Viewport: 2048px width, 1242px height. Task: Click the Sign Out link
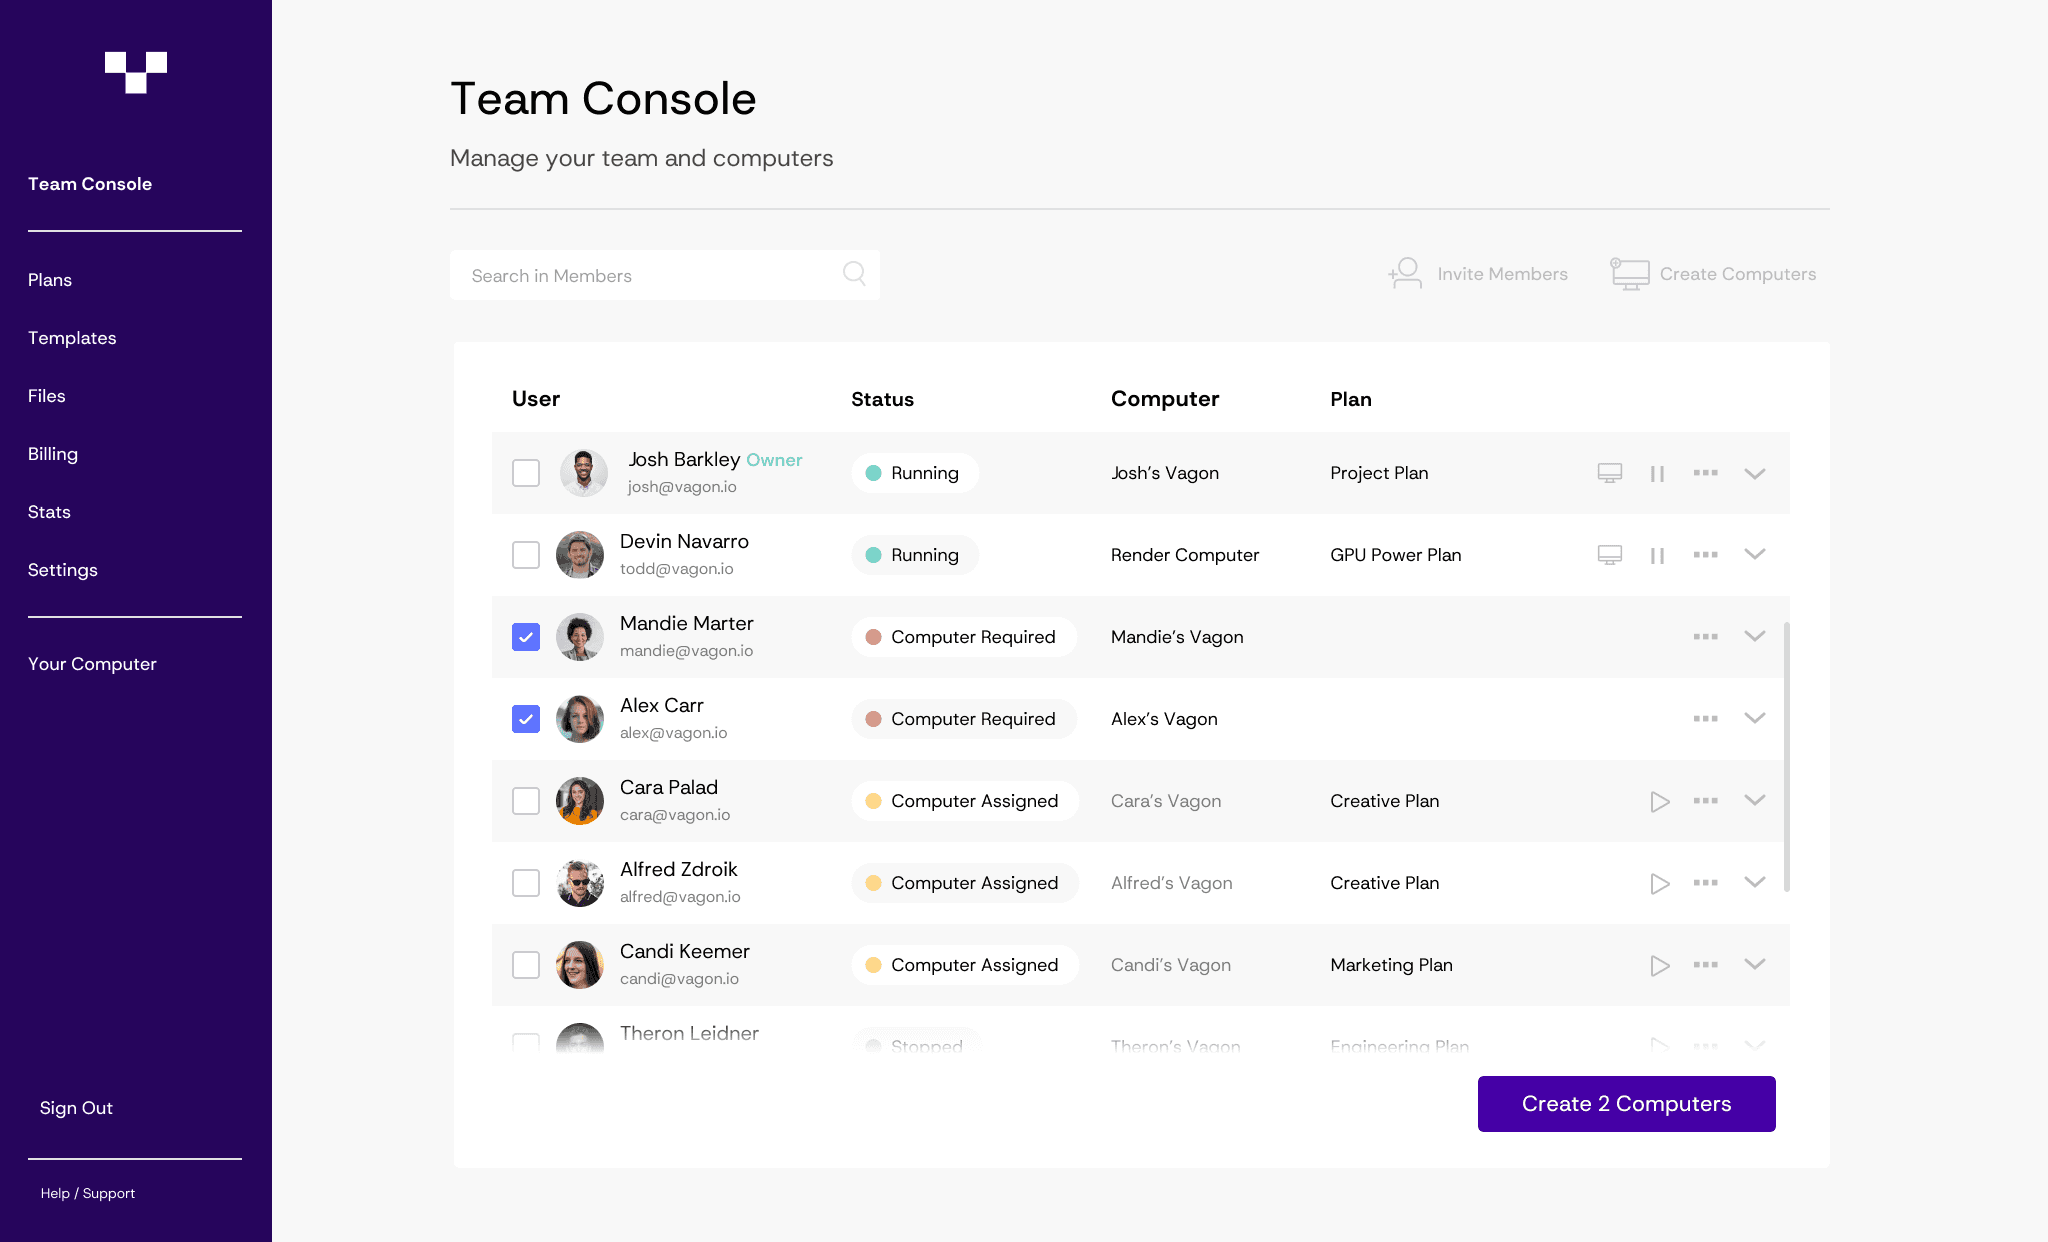coord(76,1107)
